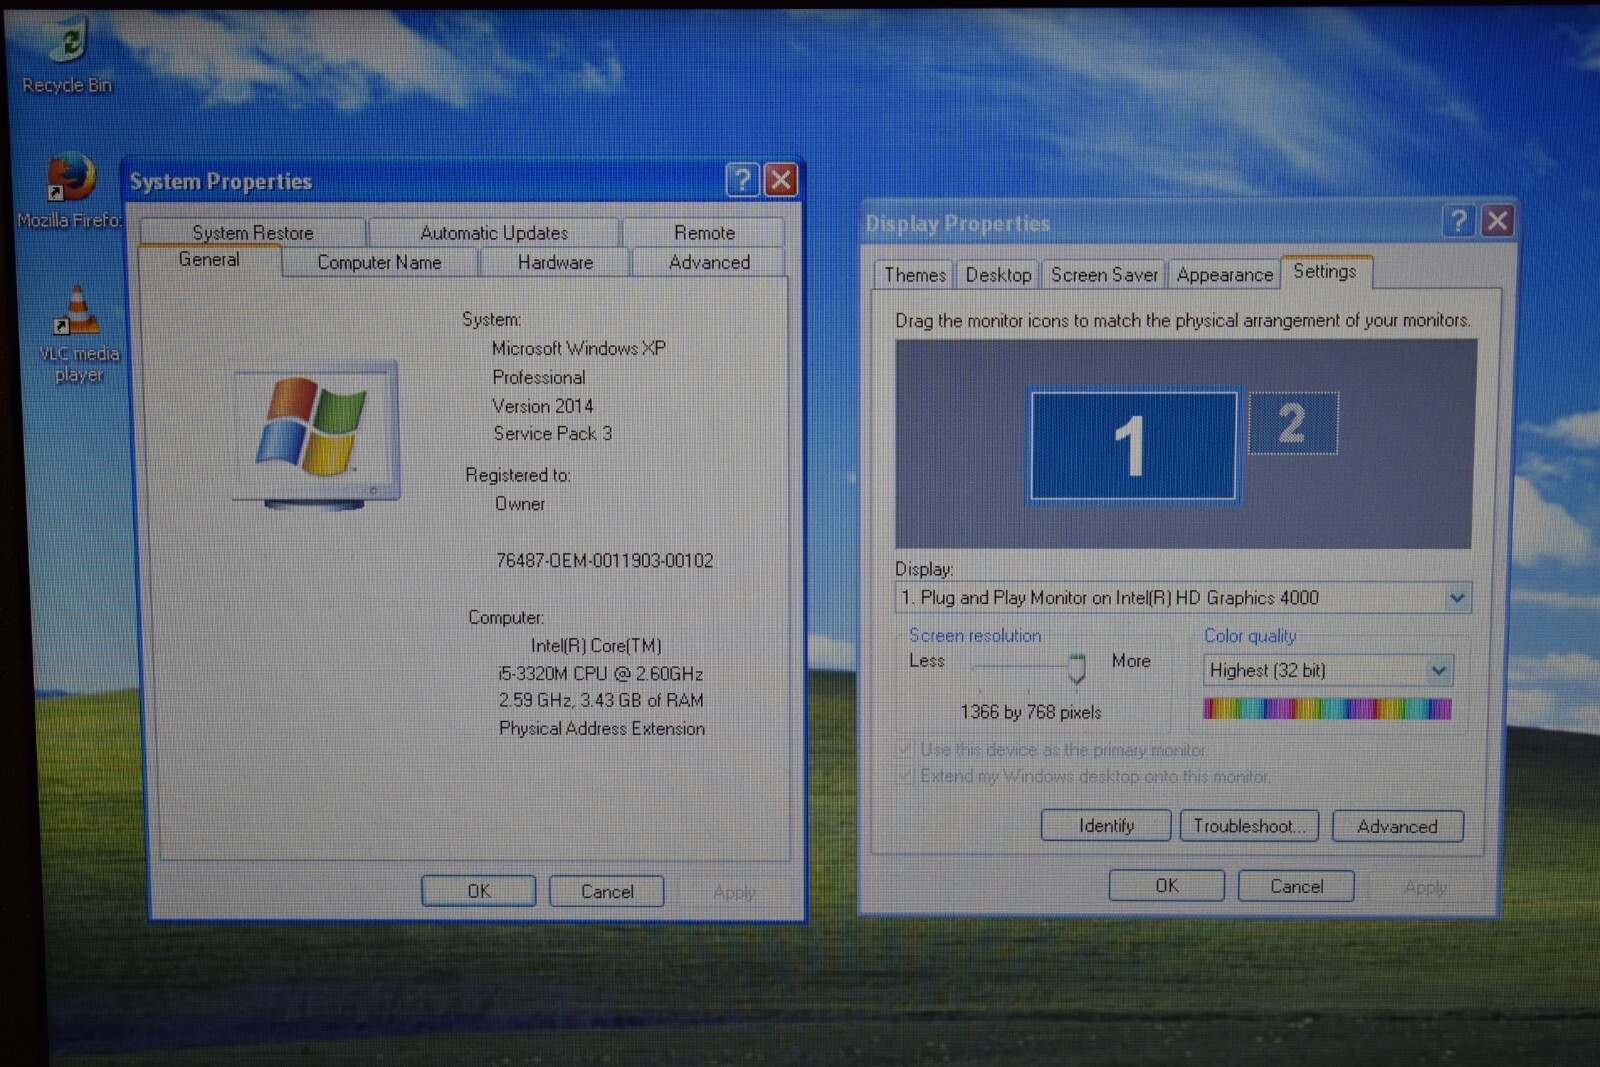Click the color quality spectrum bar
The width and height of the screenshot is (1600, 1067).
pyautogui.click(x=1327, y=709)
